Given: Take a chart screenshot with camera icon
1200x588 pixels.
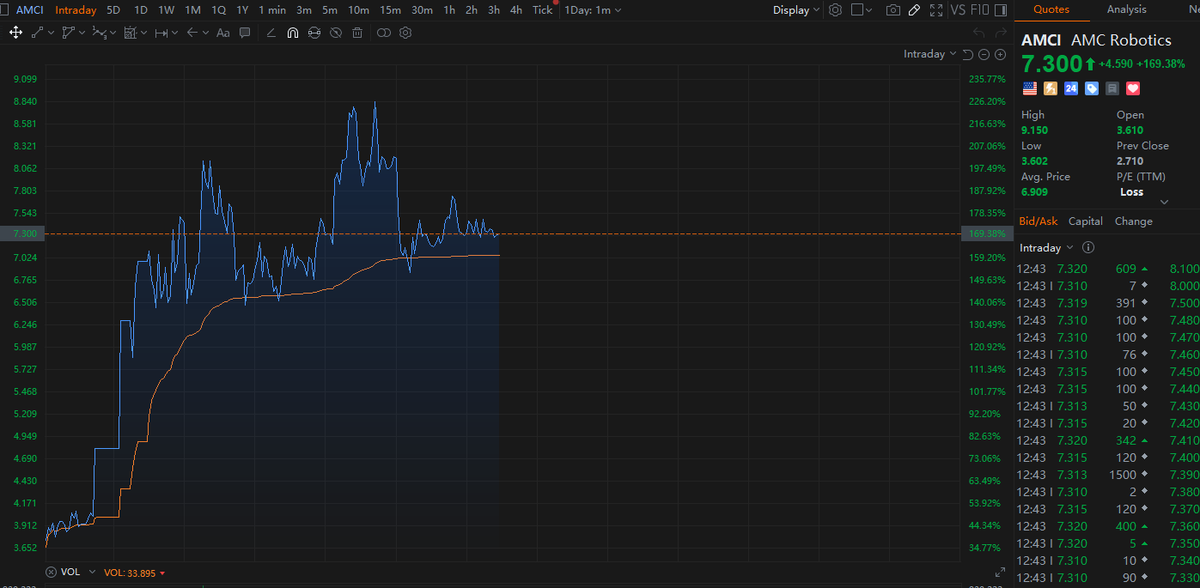Looking at the screenshot, I should click(893, 10).
